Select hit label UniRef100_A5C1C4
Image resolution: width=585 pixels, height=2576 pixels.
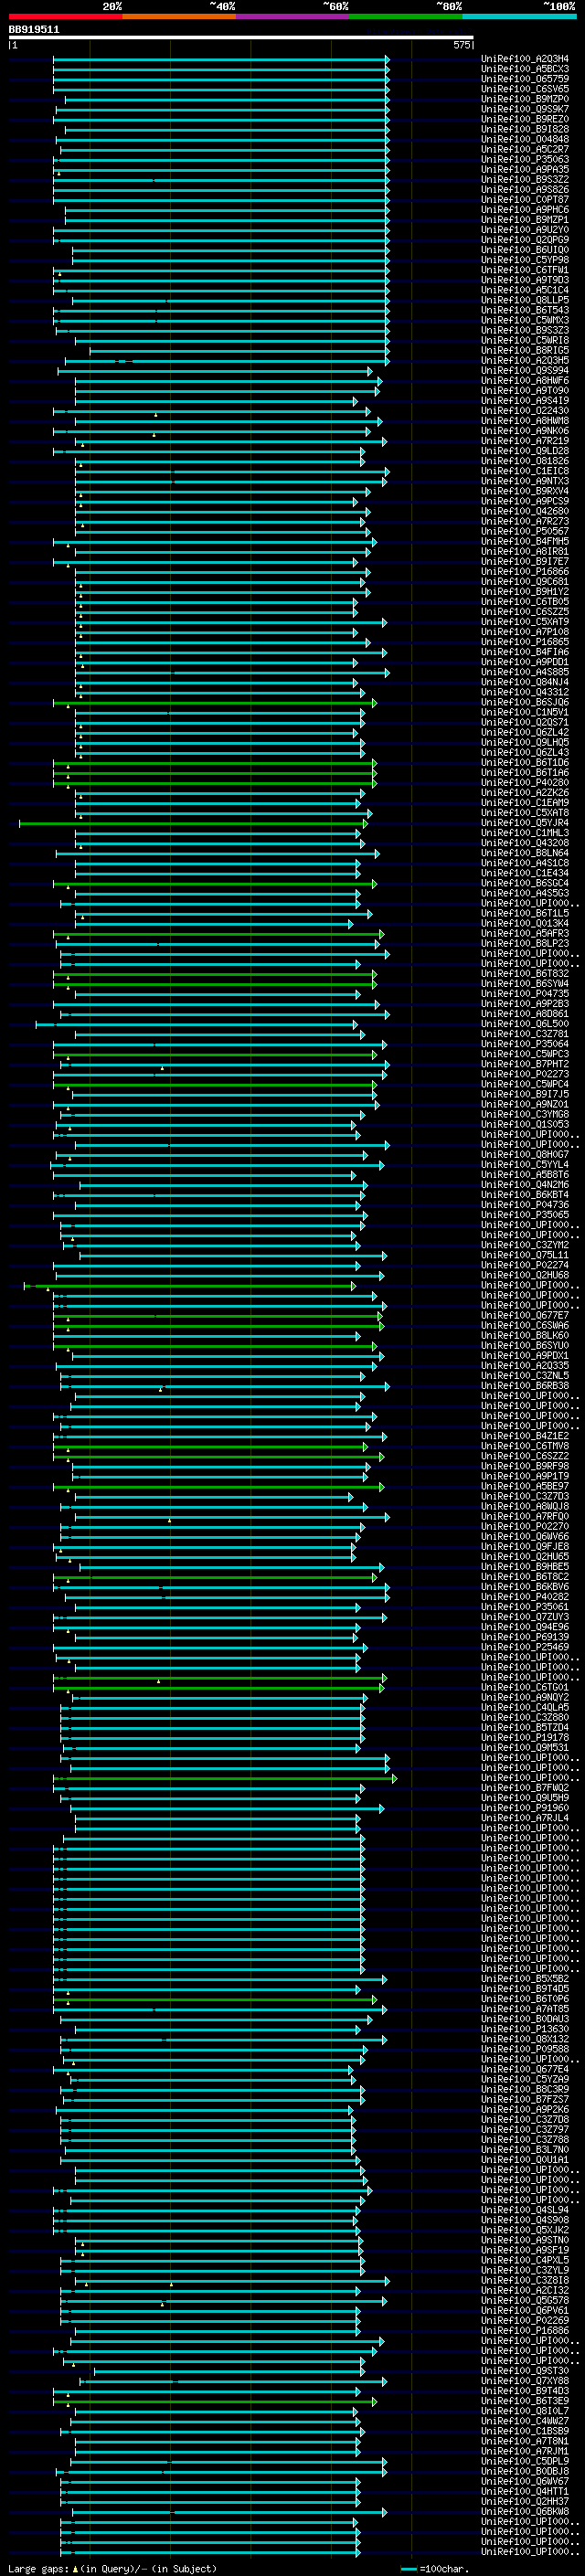[x=525, y=290]
